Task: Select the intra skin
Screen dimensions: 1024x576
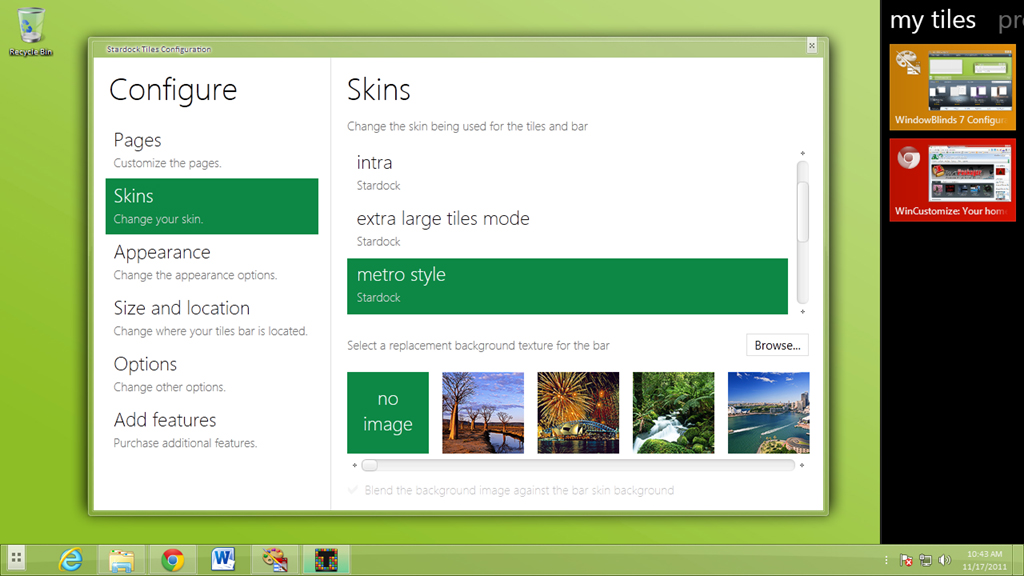Action: tap(567, 173)
